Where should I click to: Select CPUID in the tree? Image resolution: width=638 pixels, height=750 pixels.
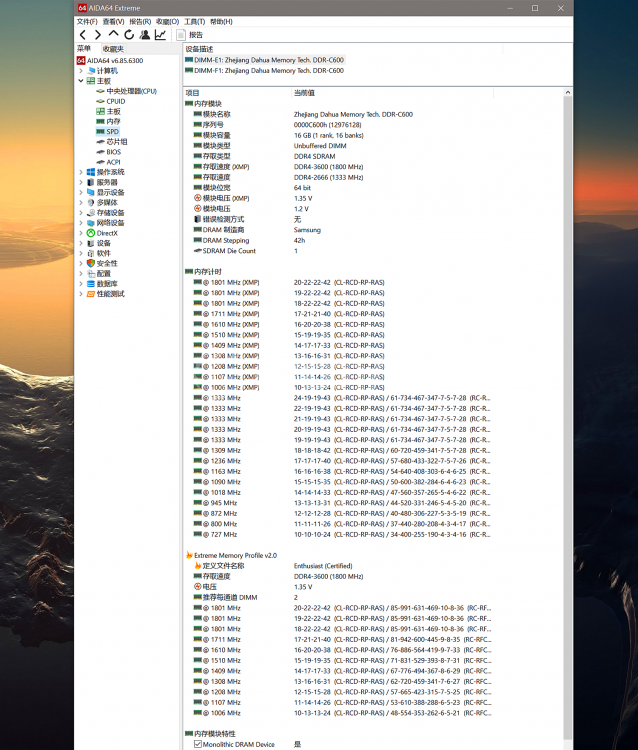pos(116,101)
